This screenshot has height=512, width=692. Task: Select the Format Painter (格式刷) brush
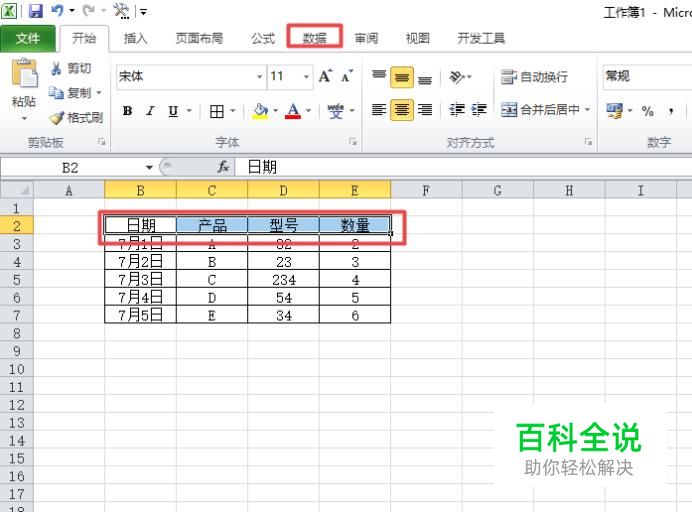(x=56, y=117)
